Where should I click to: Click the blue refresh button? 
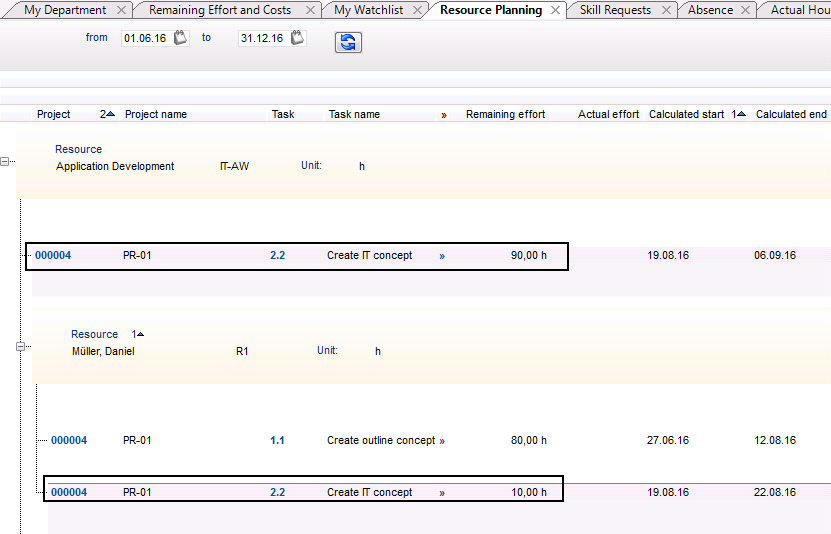click(x=348, y=42)
